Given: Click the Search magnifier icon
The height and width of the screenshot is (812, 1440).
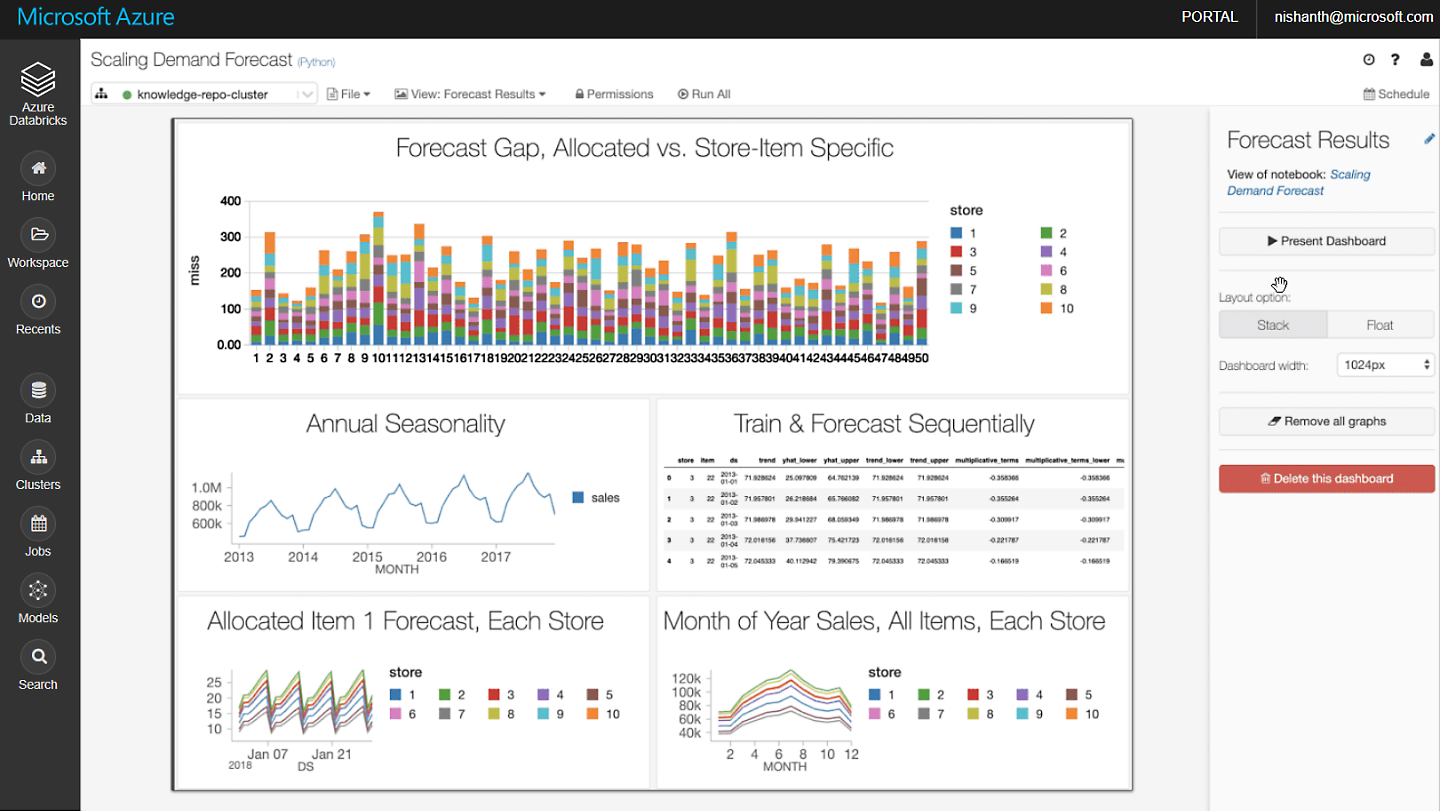Looking at the screenshot, I should tap(38, 657).
